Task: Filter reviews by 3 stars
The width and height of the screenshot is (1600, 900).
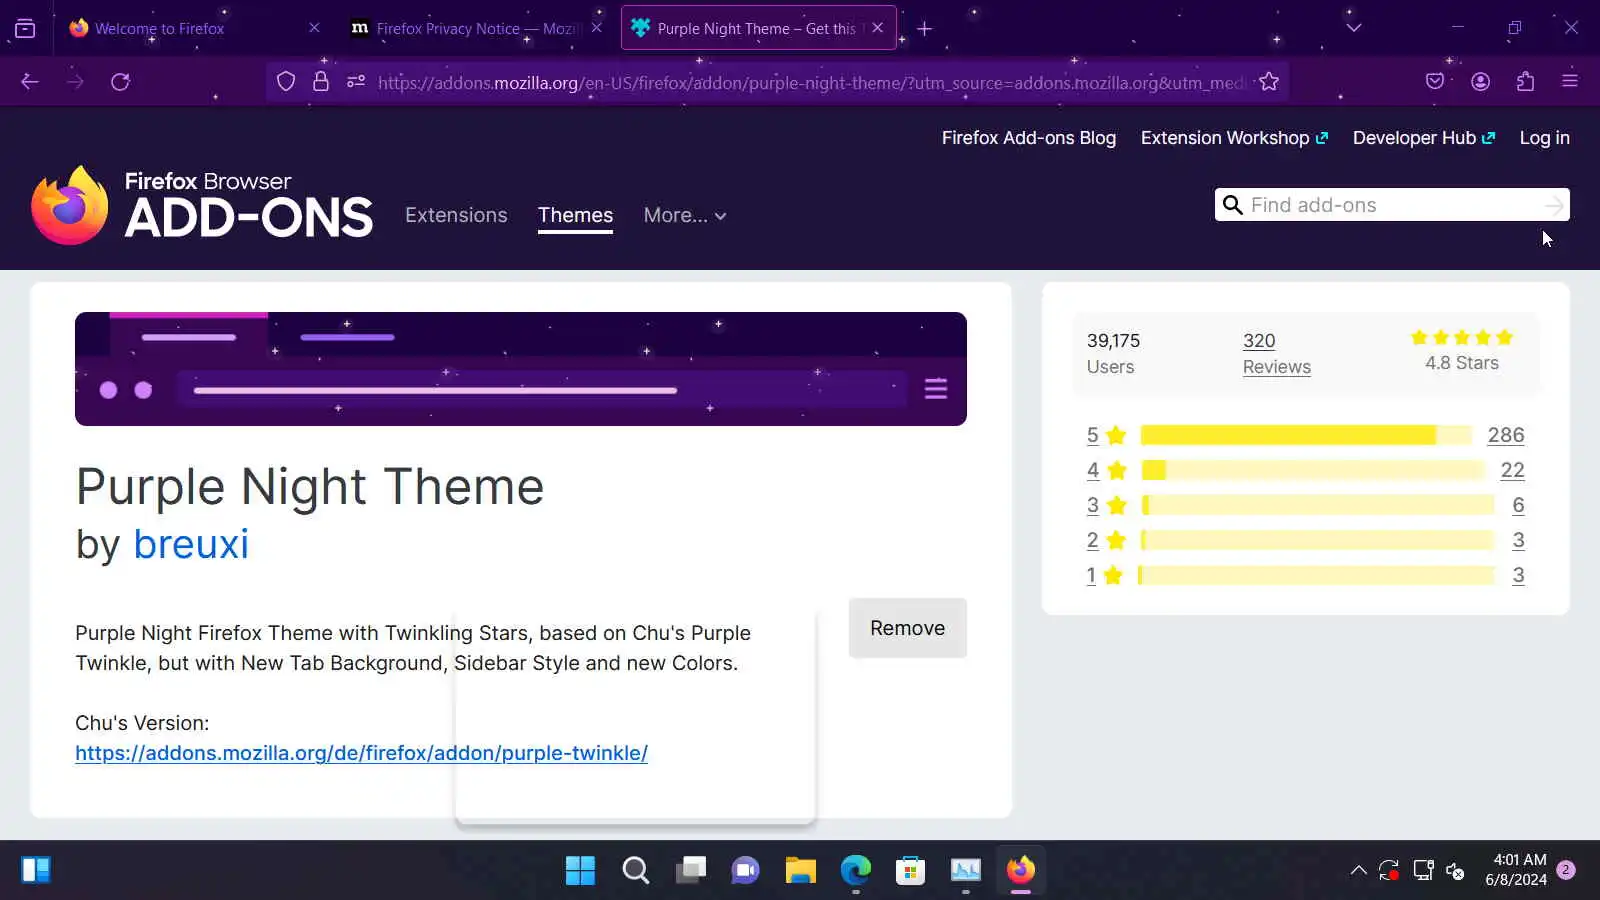Action: 1107,505
